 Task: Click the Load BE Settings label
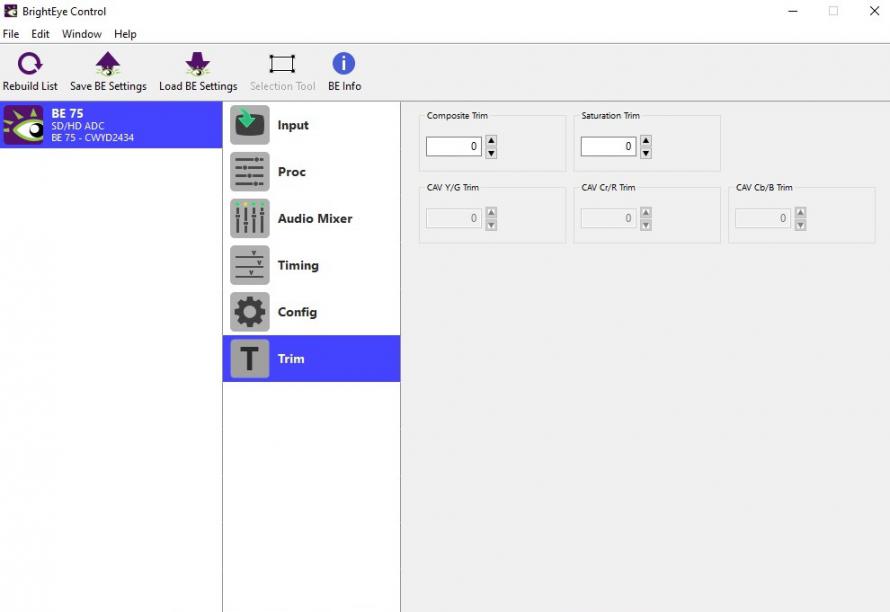click(198, 86)
